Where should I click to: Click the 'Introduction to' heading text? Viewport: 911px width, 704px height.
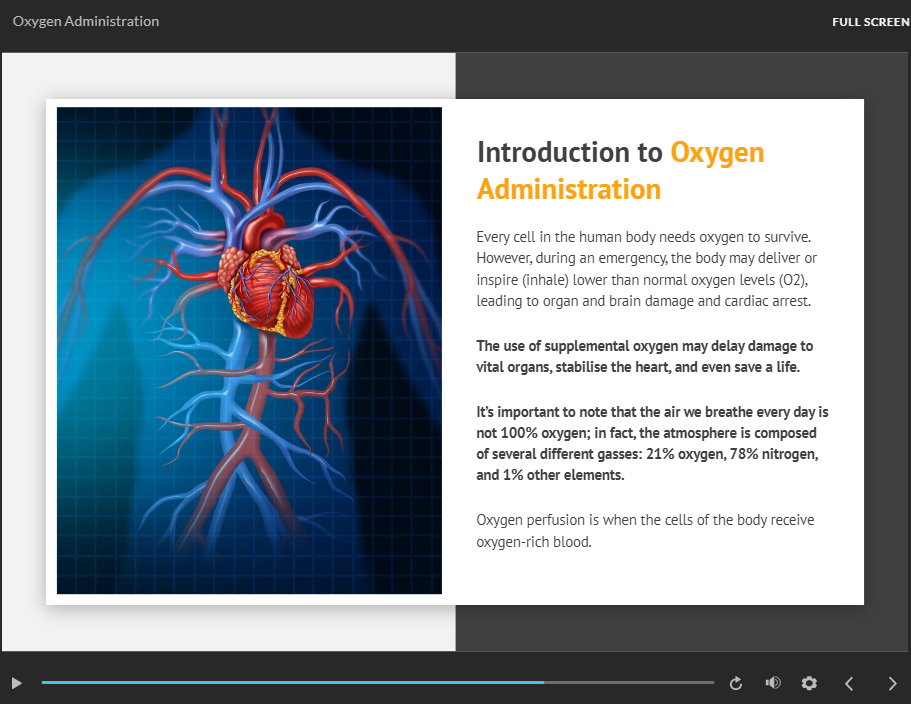pos(569,152)
